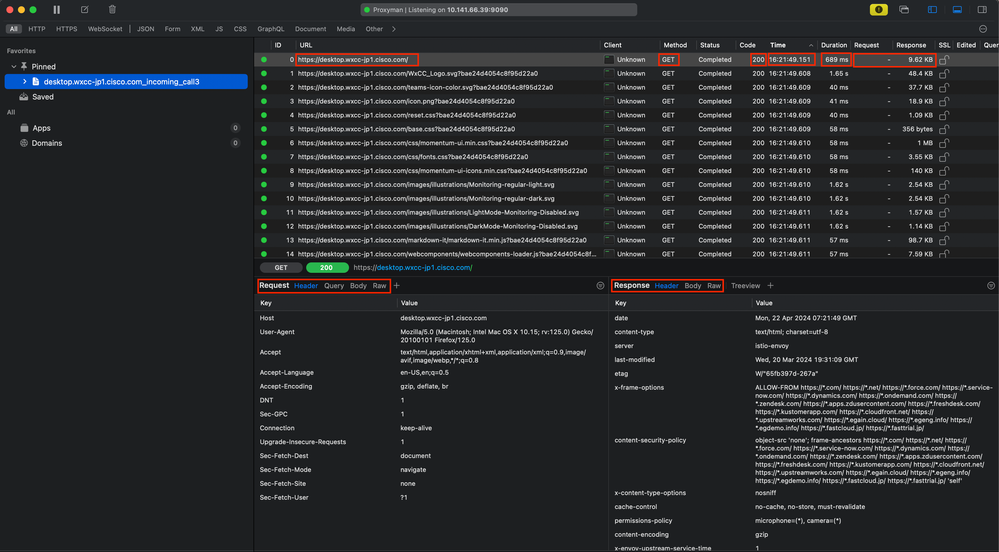Screen dimensions: 999x552
Task: Select the content-security-policy response header key
Action: pos(650,440)
